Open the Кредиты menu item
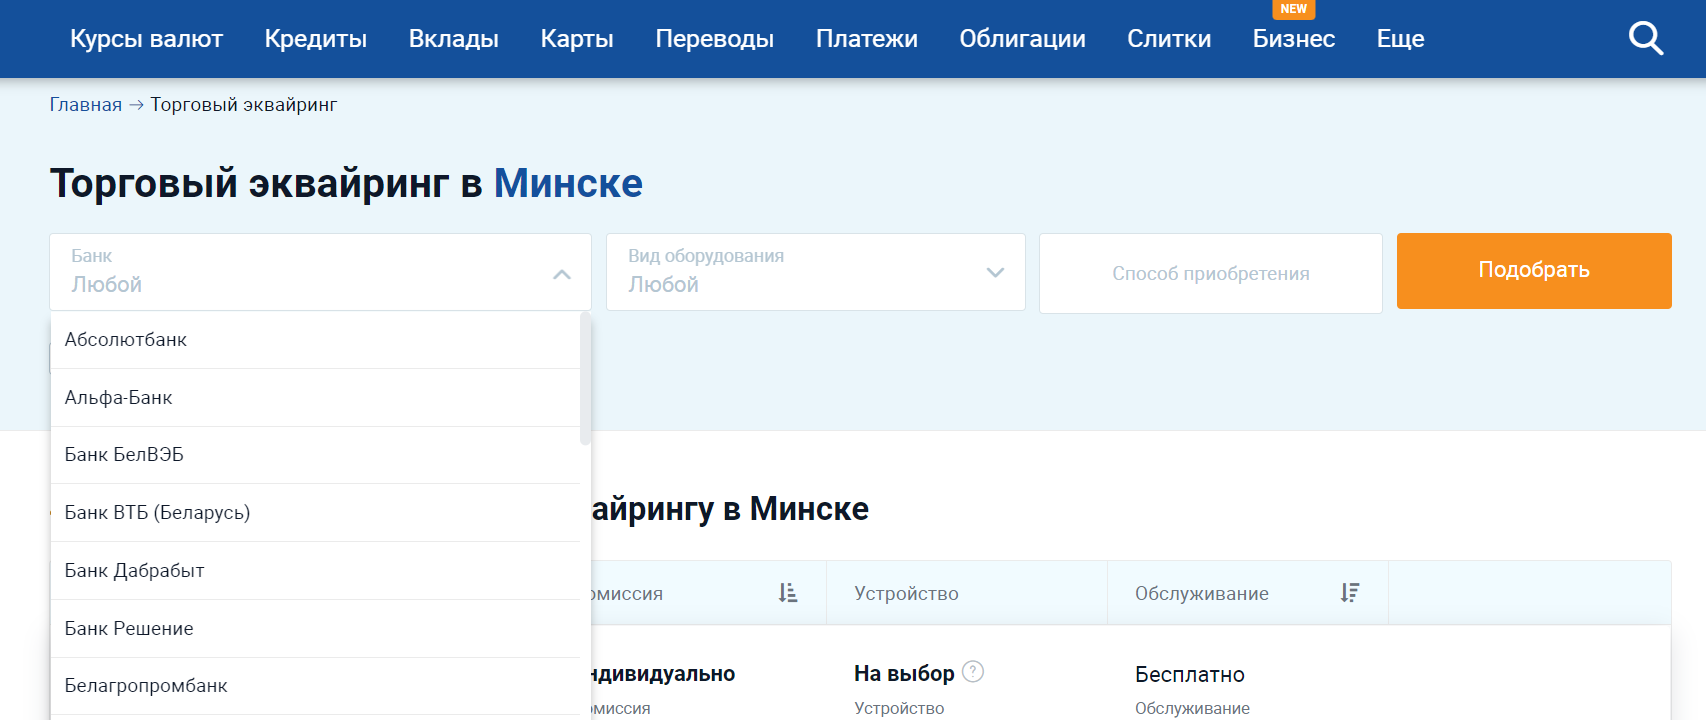The height and width of the screenshot is (720, 1706). coord(315,39)
